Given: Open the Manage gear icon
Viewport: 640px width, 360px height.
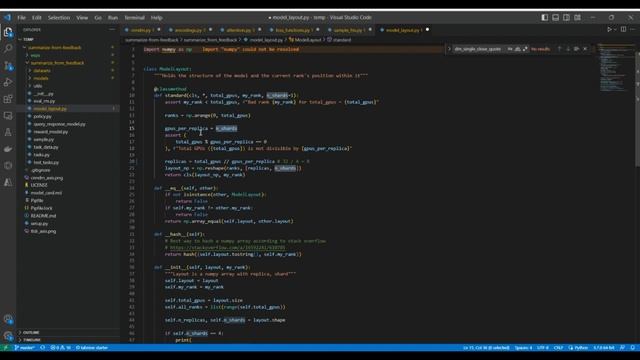Looking at the screenshot, I should pyautogui.click(x=8, y=336).
